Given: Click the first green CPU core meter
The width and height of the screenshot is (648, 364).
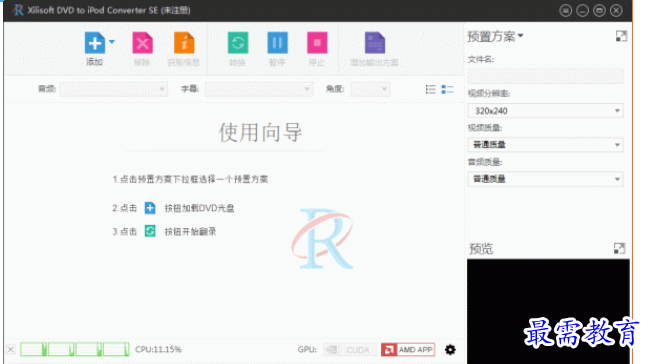Looking at the screenshot, I should coord(33,350).
